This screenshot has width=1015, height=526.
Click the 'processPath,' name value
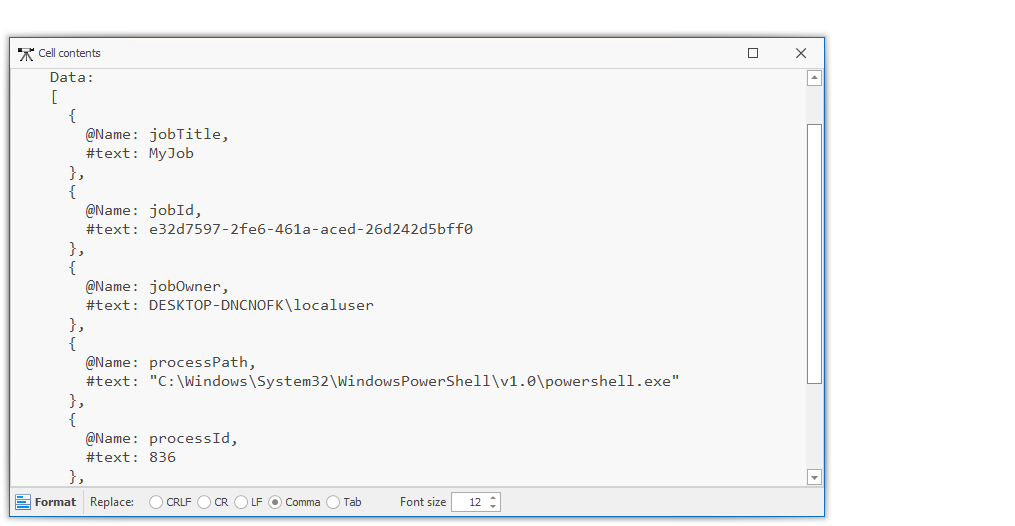tap(203, 362)
